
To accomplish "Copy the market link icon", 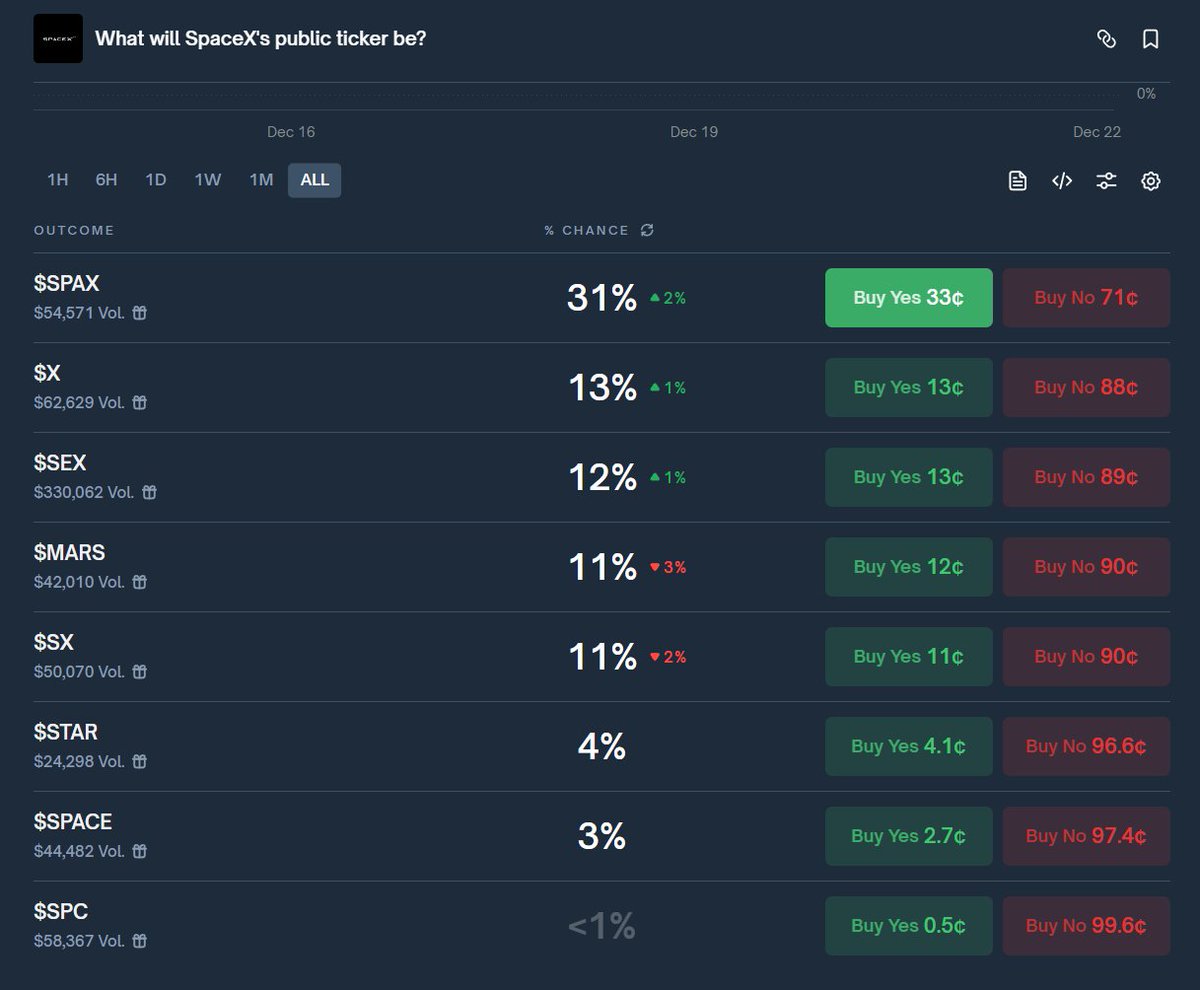I will pyautogui.click(x=1105, y=38).
